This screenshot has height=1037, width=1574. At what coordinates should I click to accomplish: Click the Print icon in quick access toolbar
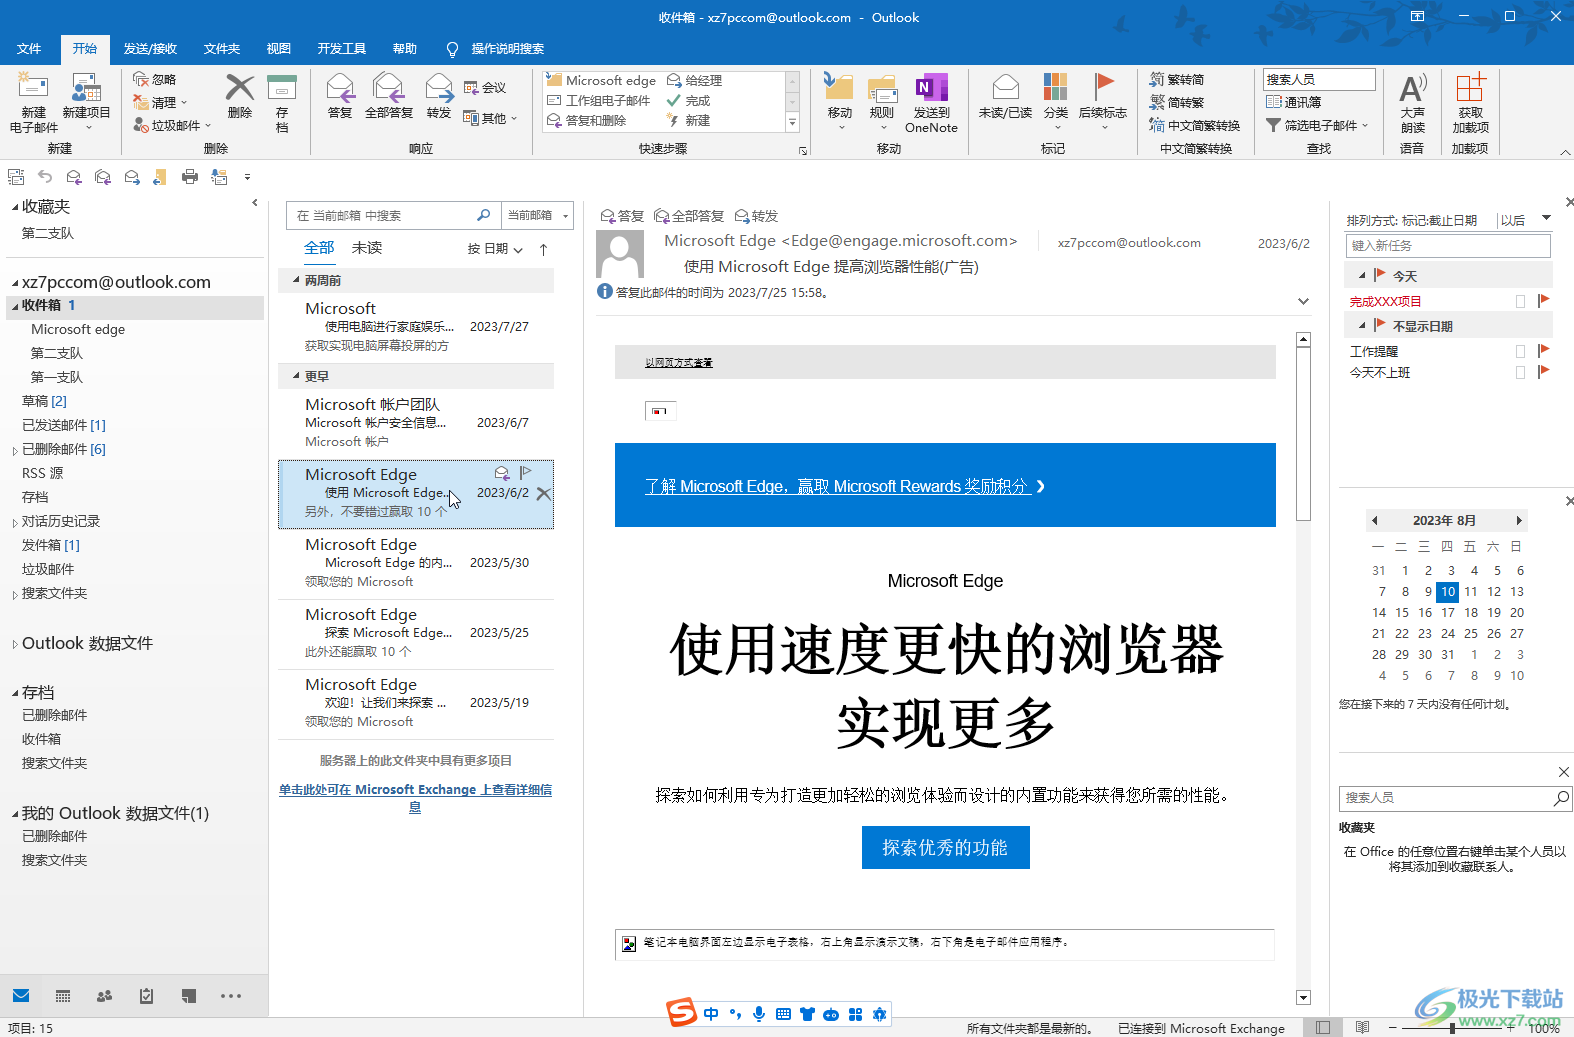(190, 177)
